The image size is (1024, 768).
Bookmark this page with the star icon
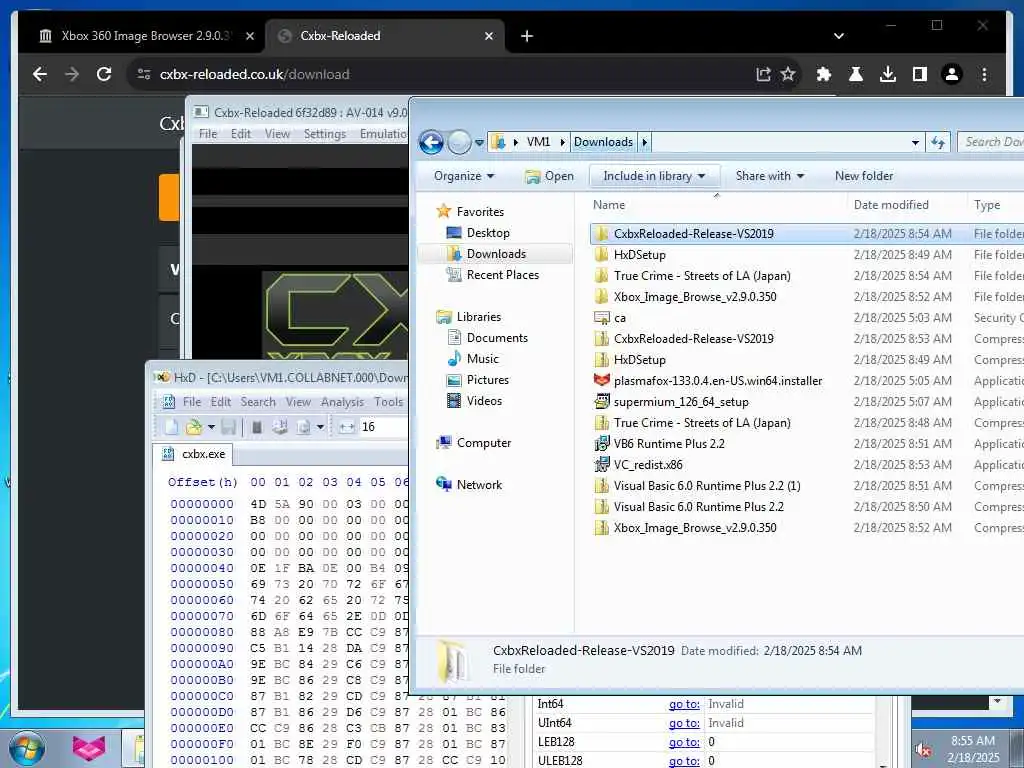(788, 74)
